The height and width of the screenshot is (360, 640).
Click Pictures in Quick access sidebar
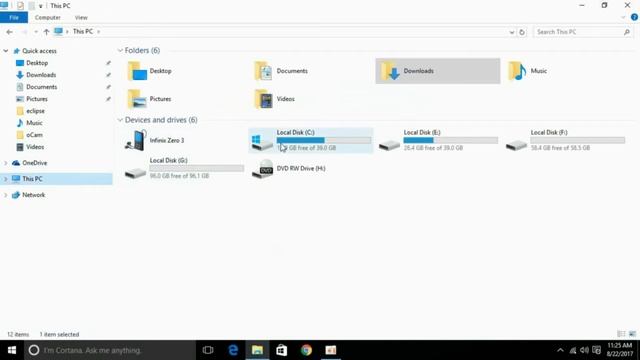click(37, 99)
